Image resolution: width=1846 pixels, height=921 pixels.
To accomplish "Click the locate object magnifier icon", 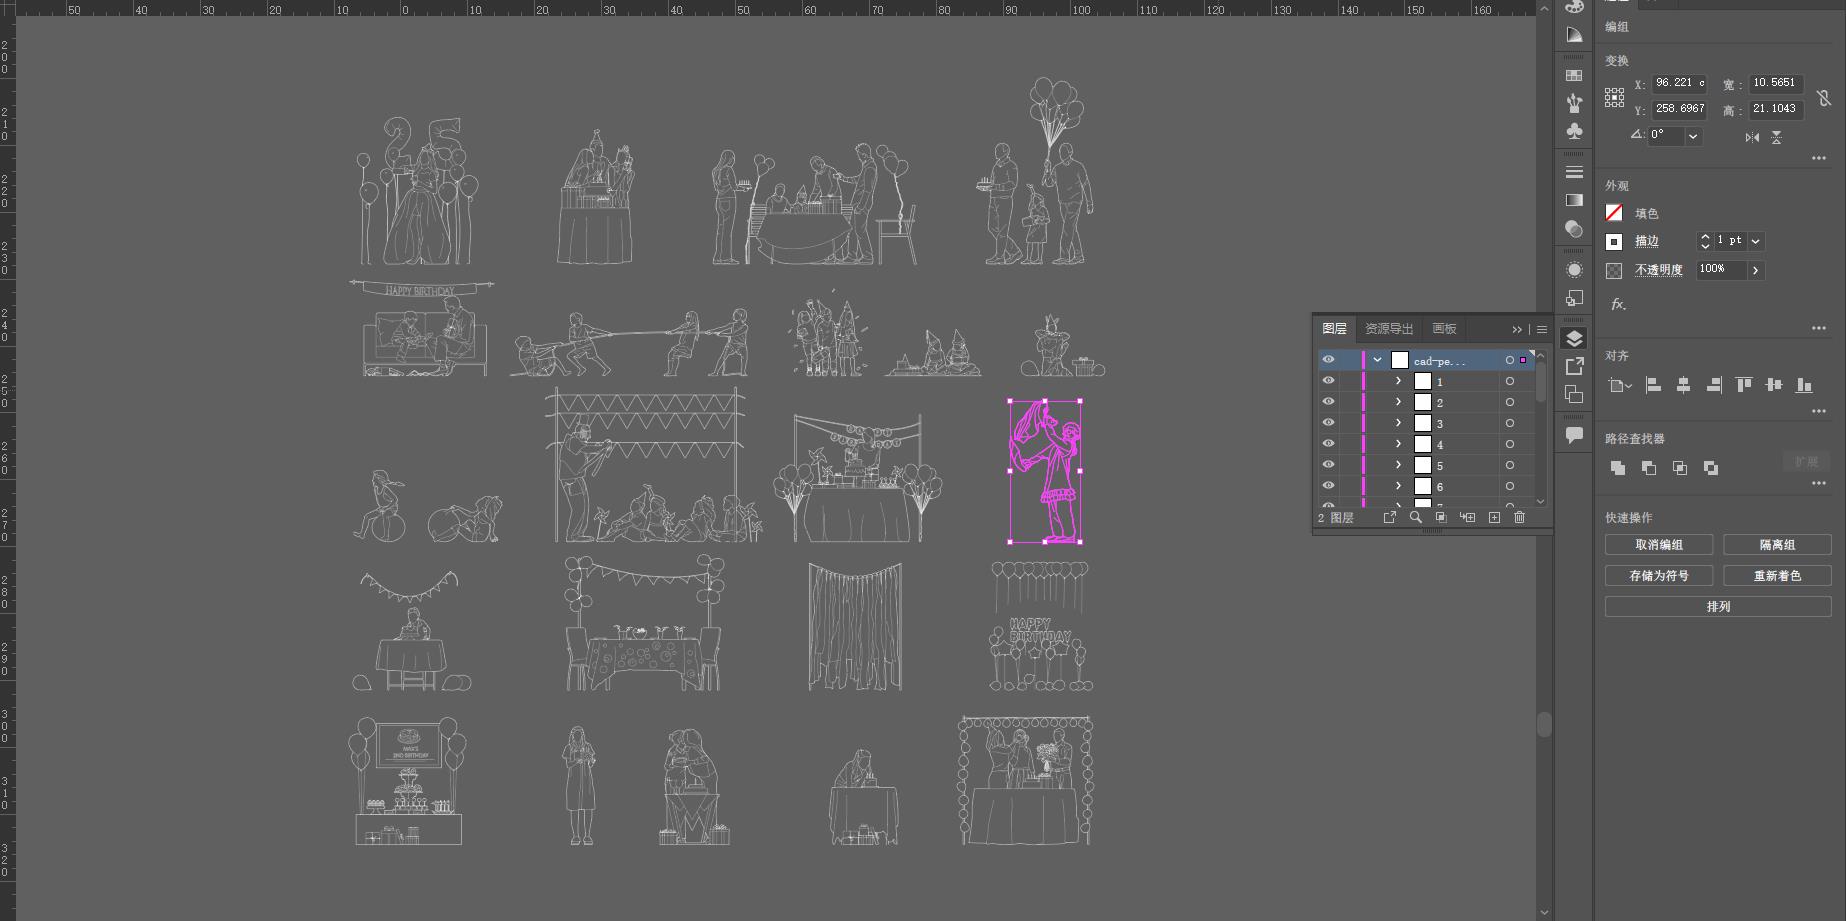I will pos(1415,517).
